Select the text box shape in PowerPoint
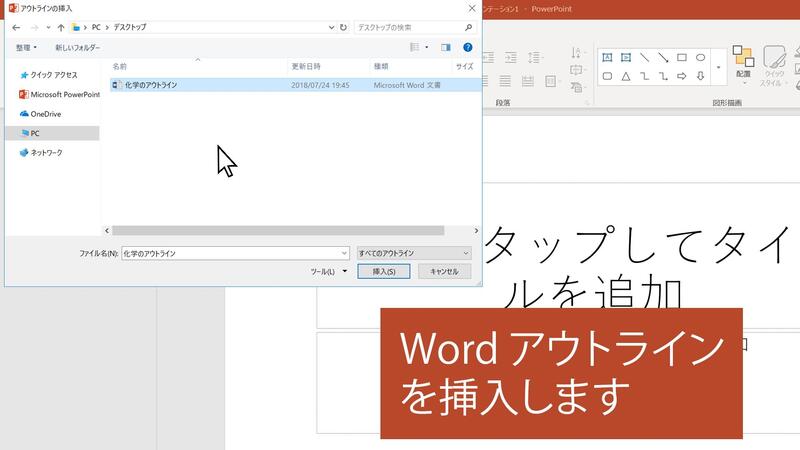This screenshot has width=800, height=450. pyautogui.click(x=607, y=58)
